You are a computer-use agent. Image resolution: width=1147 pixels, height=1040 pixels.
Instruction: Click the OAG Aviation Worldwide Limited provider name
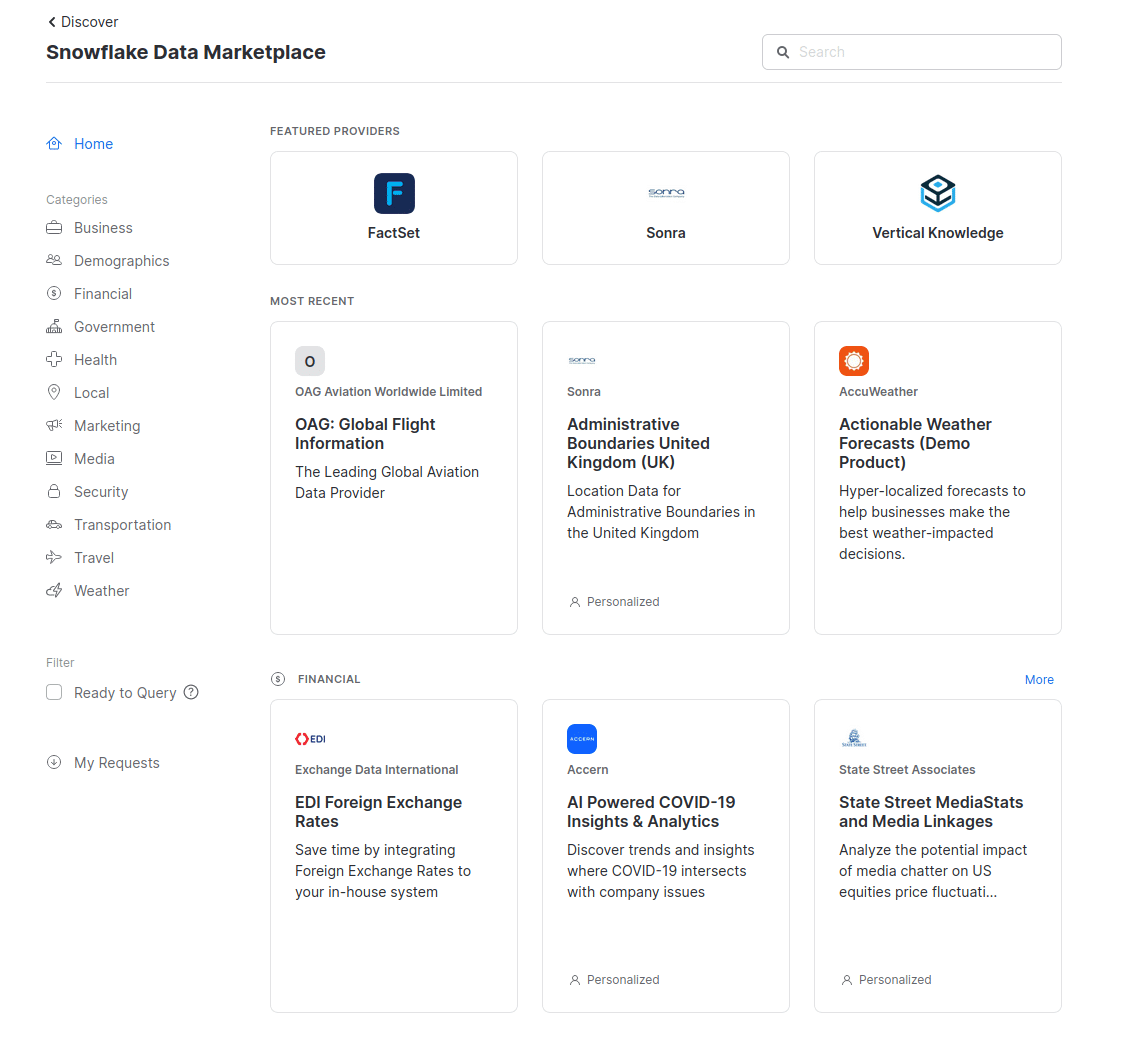click(x=388, y=391)
